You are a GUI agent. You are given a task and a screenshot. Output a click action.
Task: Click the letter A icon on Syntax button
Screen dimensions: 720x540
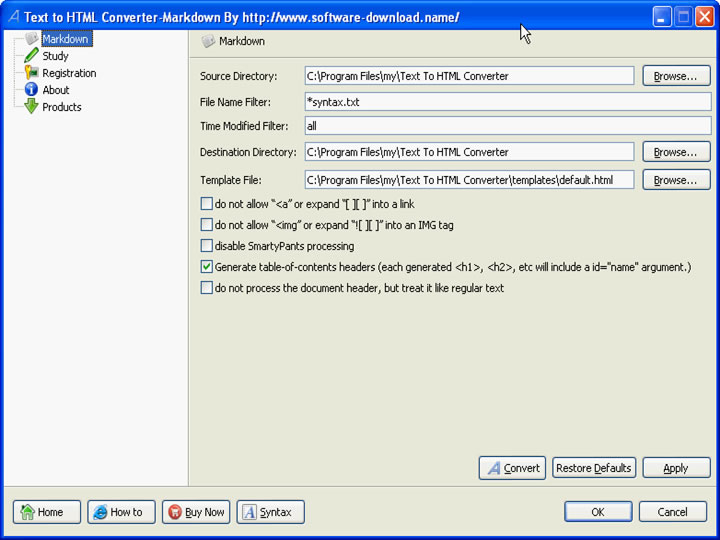[x=249, y=512]
